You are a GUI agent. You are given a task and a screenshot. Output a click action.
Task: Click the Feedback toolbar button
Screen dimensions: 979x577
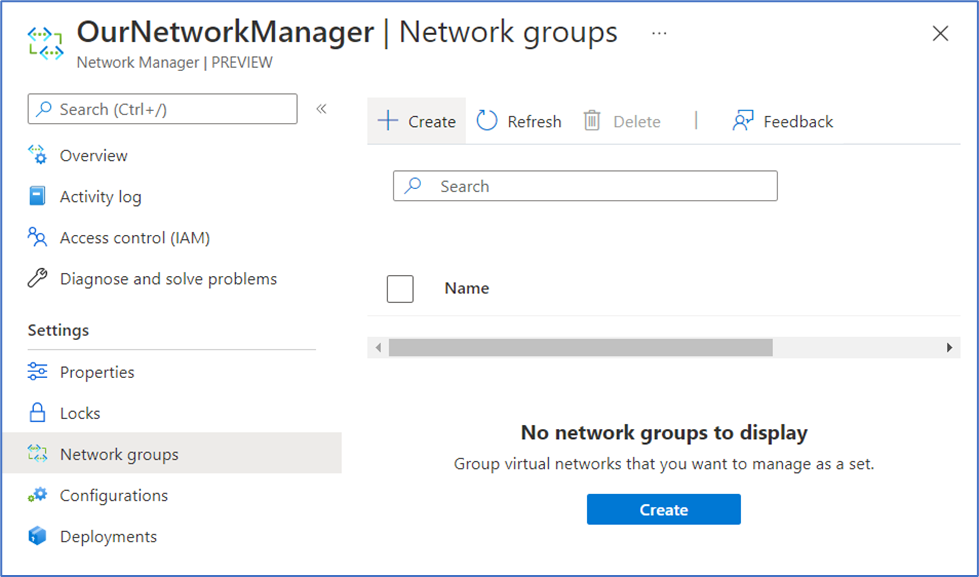click(783, 121)
